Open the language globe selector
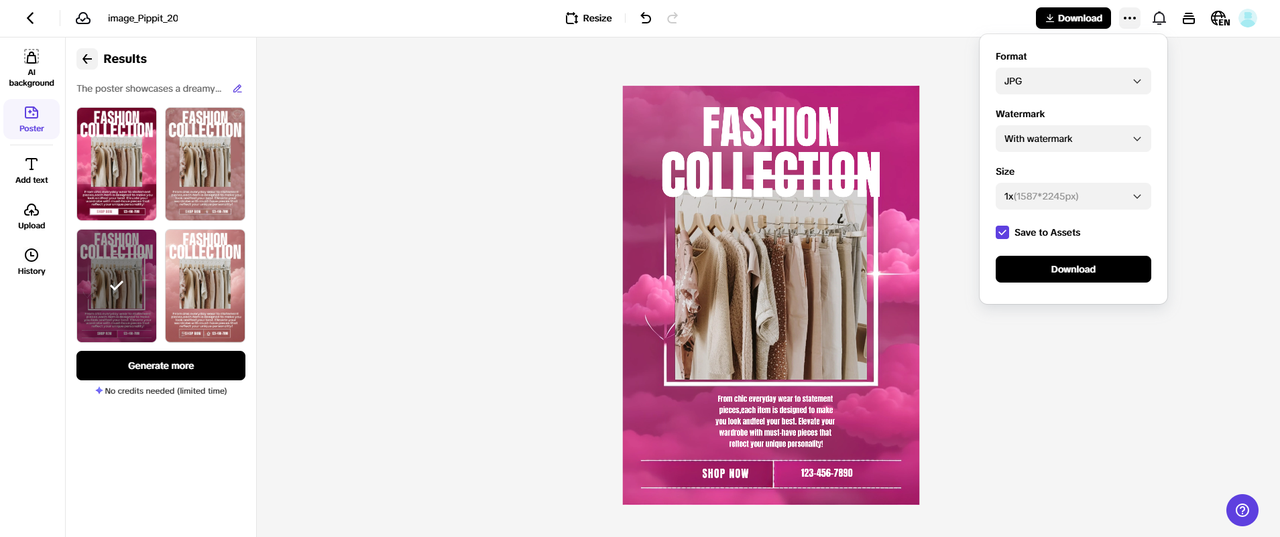The height and width of the screenshot is (537, 1280). coord(1219,18)
